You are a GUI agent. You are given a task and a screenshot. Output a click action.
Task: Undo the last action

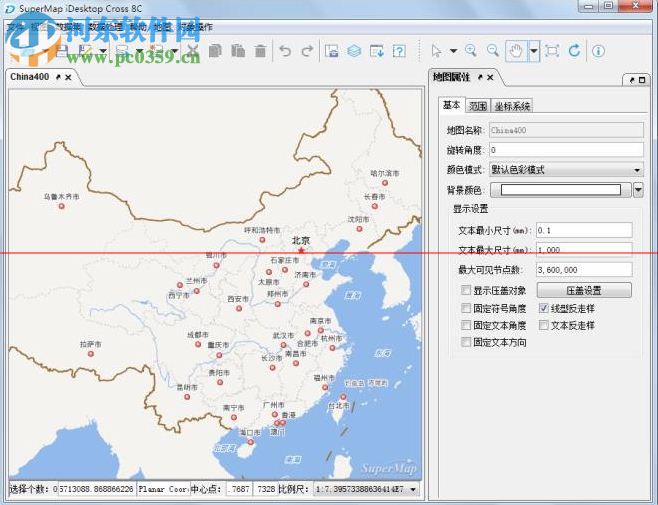[285, 51]
